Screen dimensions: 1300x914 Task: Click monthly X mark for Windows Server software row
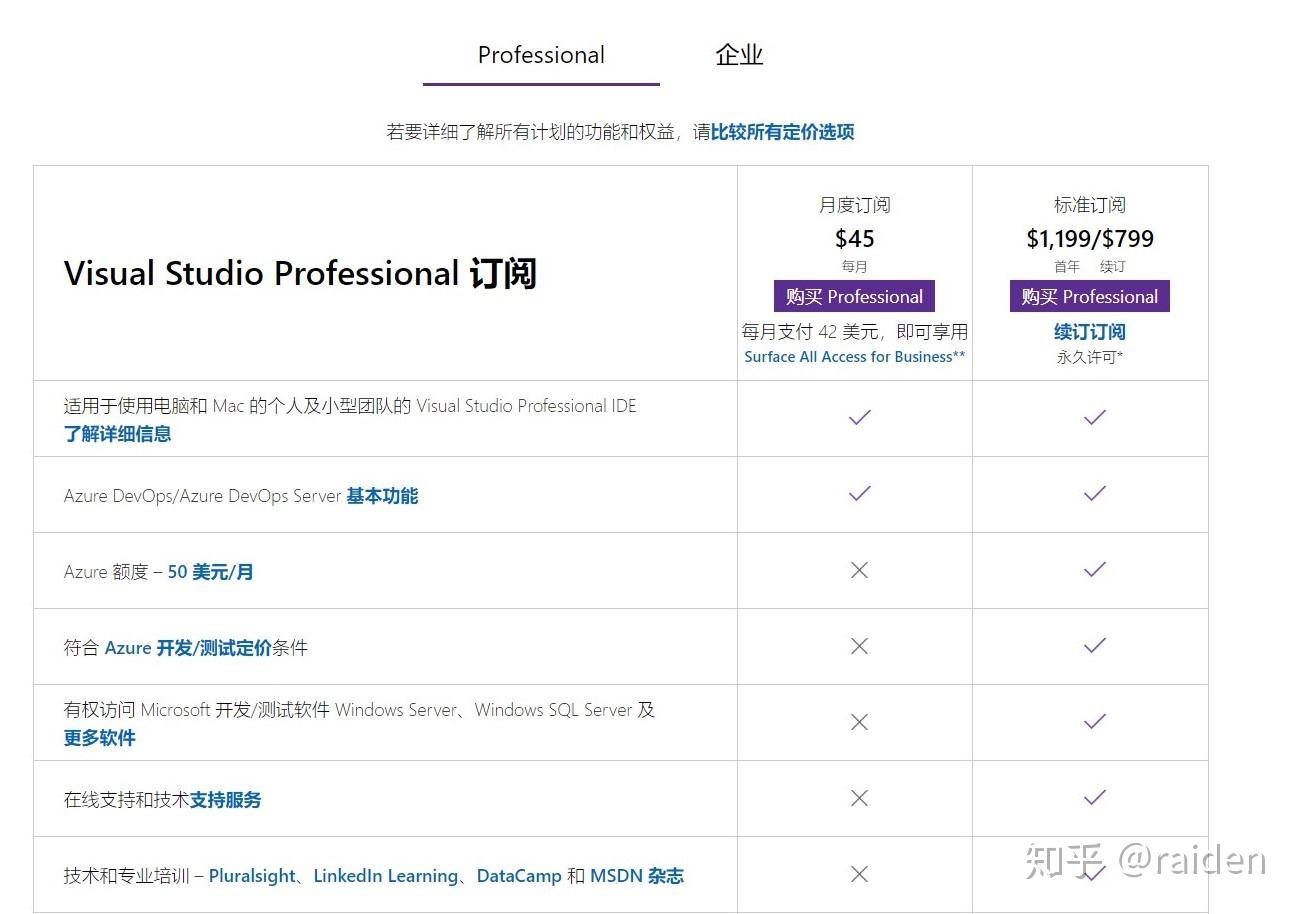(859, 722)
